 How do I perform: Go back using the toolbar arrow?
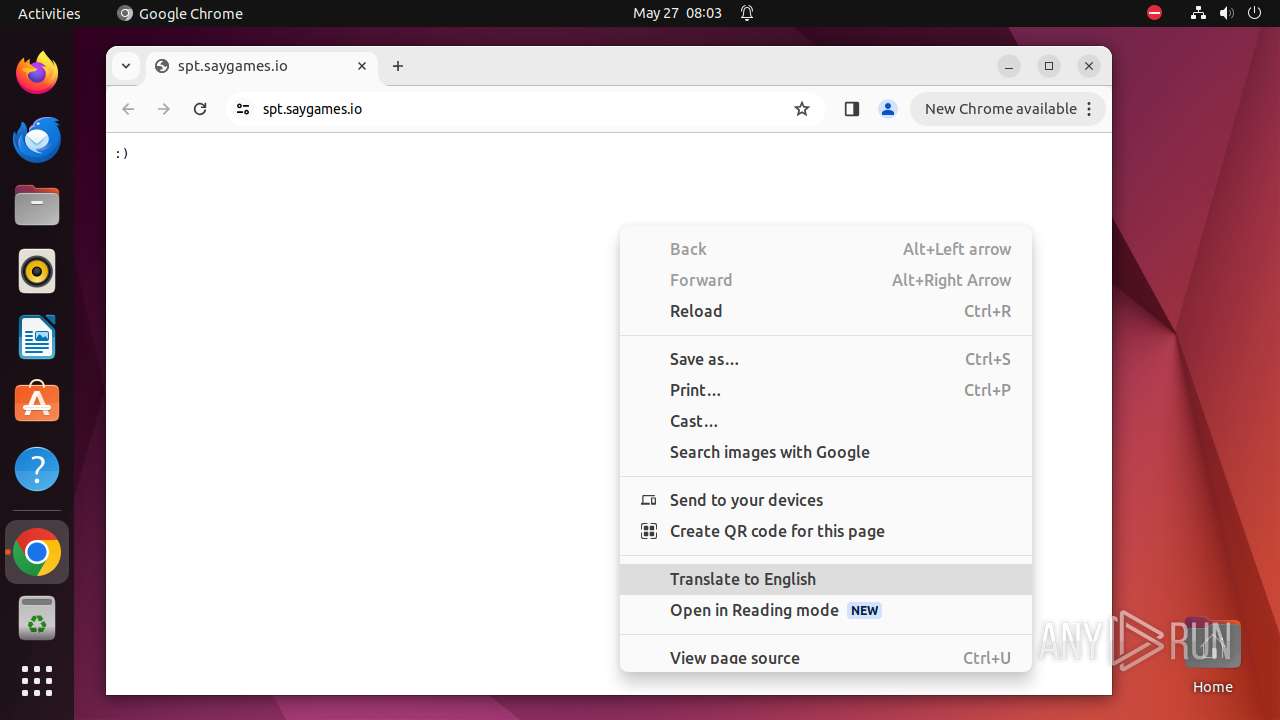(128, 109)
